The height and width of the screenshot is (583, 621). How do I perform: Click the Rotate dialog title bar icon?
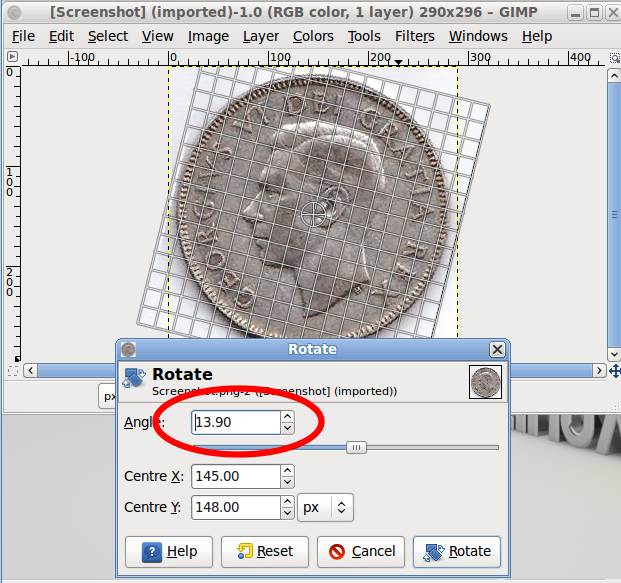(128, 349)
